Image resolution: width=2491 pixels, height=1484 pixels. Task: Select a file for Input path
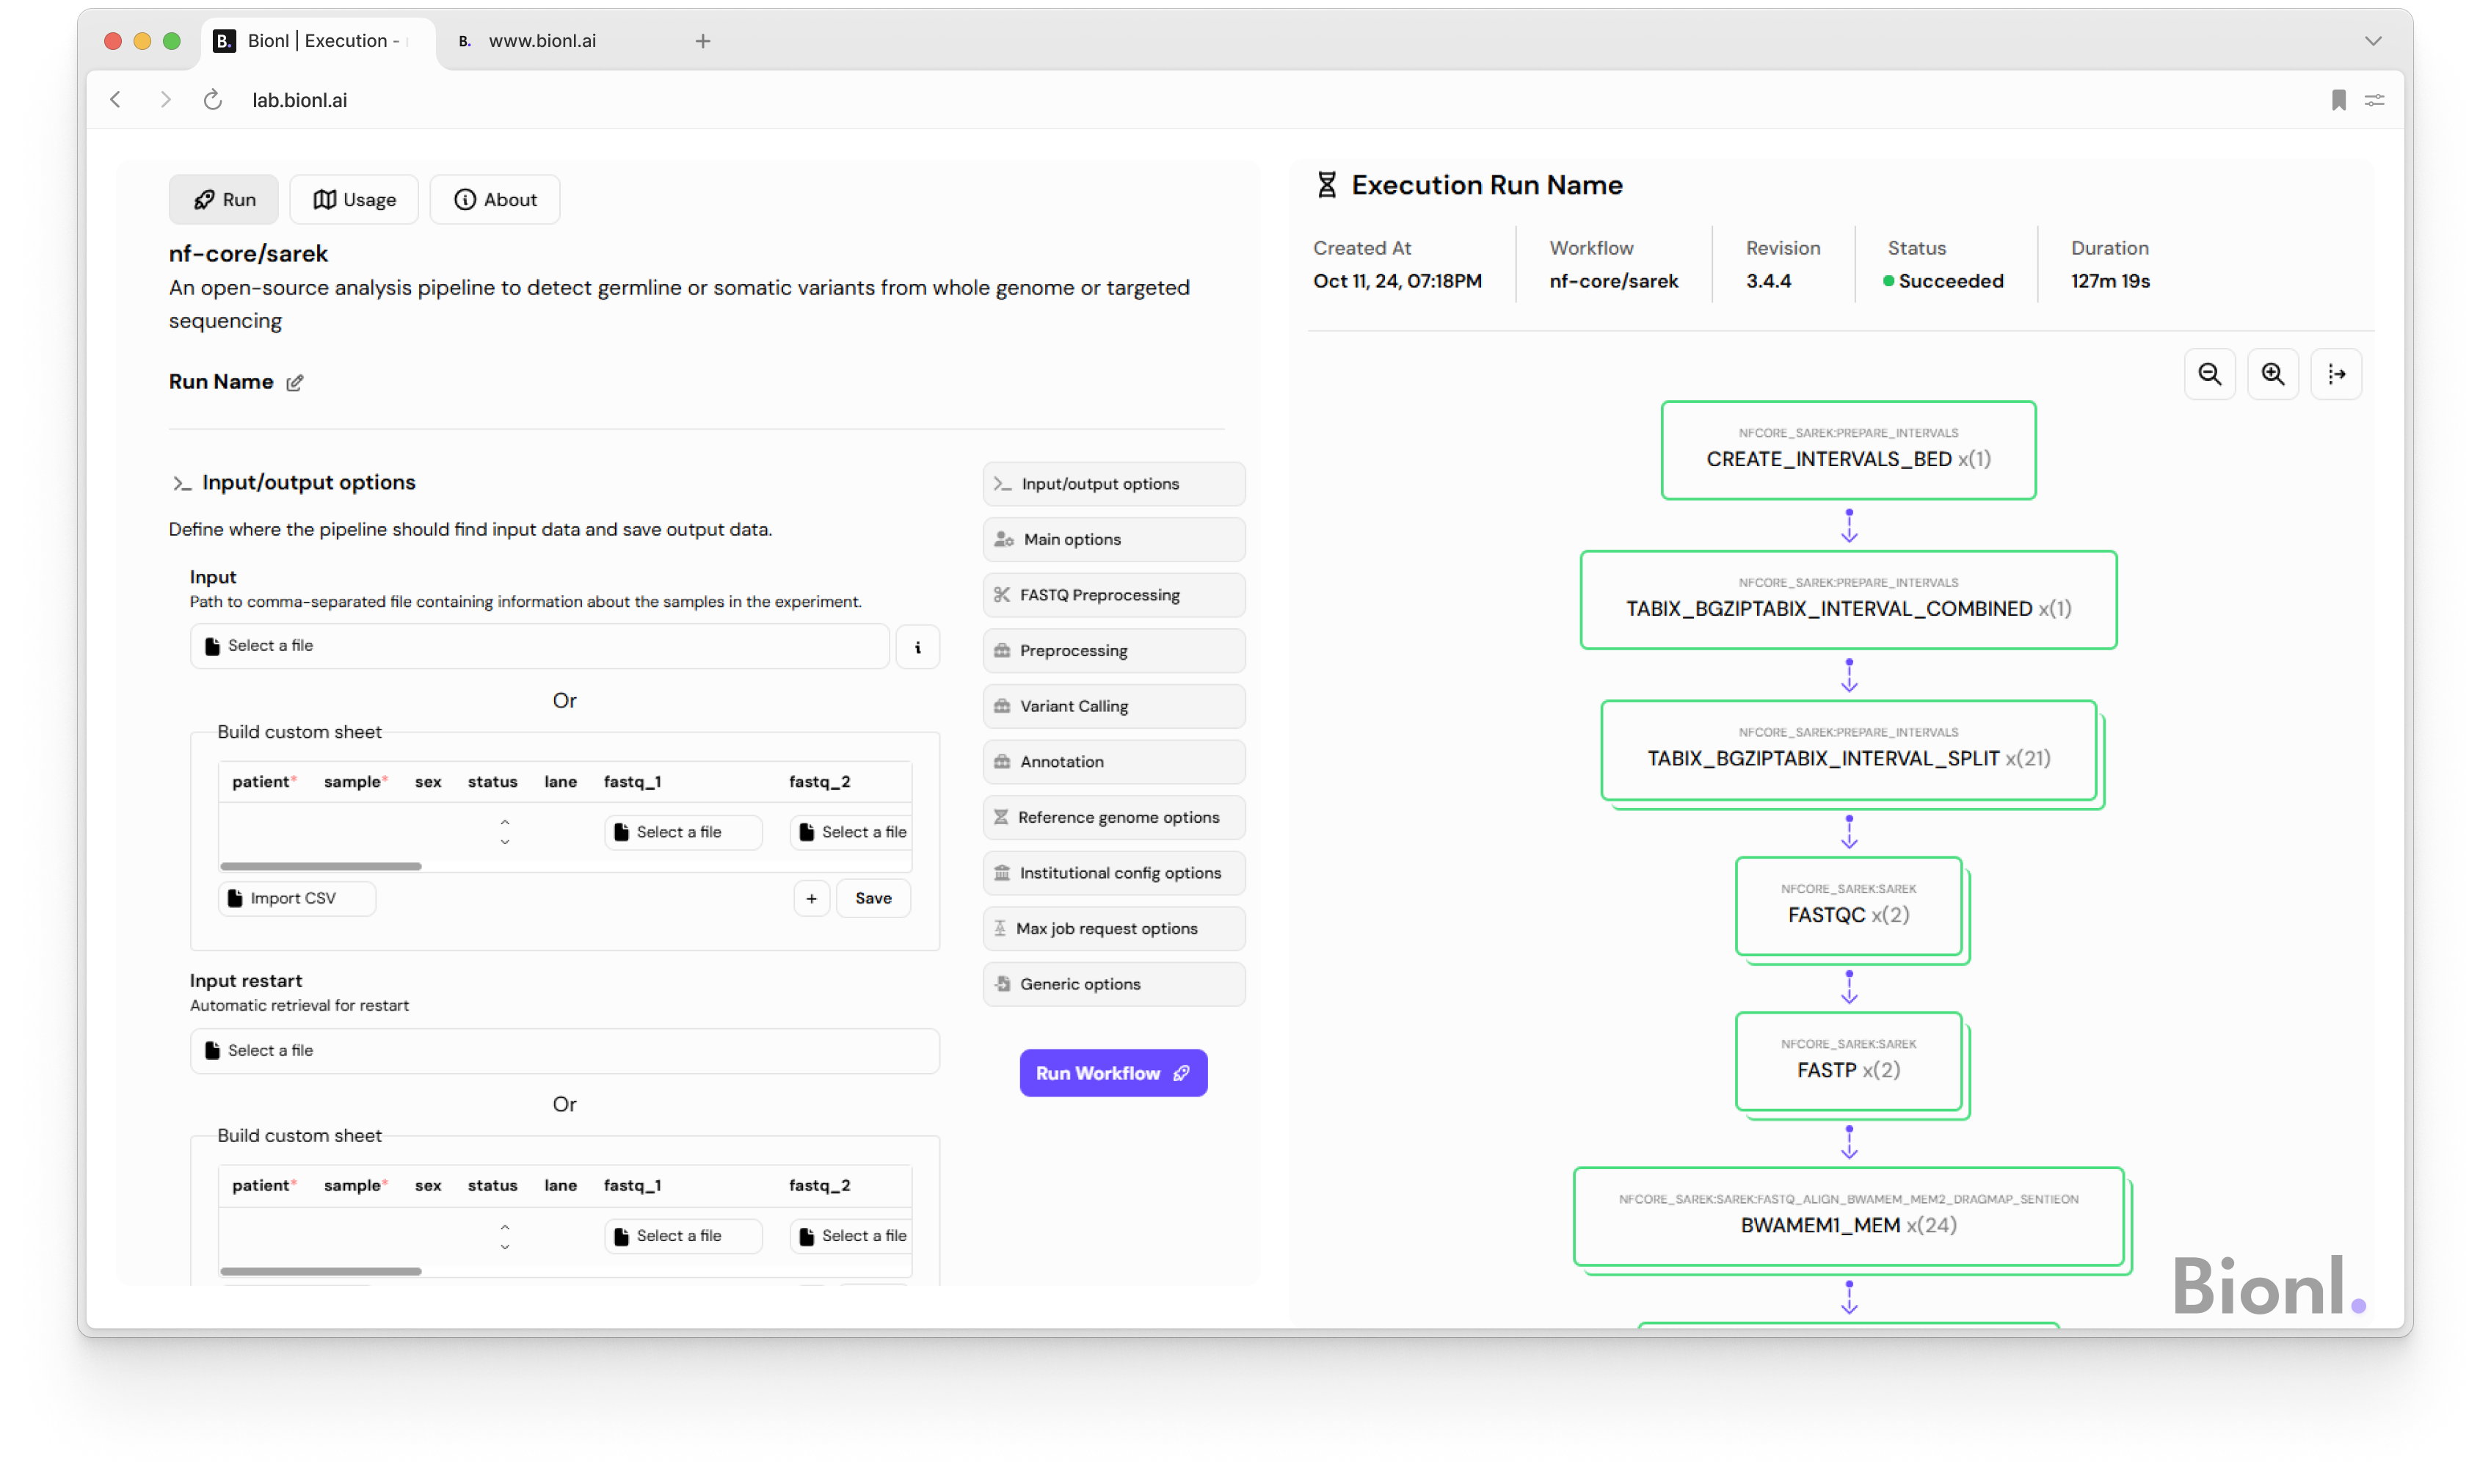(x=540, y=647)
